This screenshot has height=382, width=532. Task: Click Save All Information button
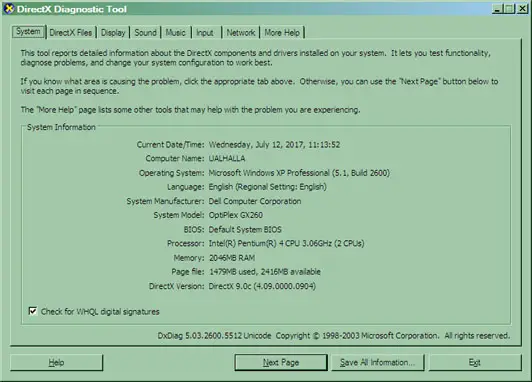point(377,362)
